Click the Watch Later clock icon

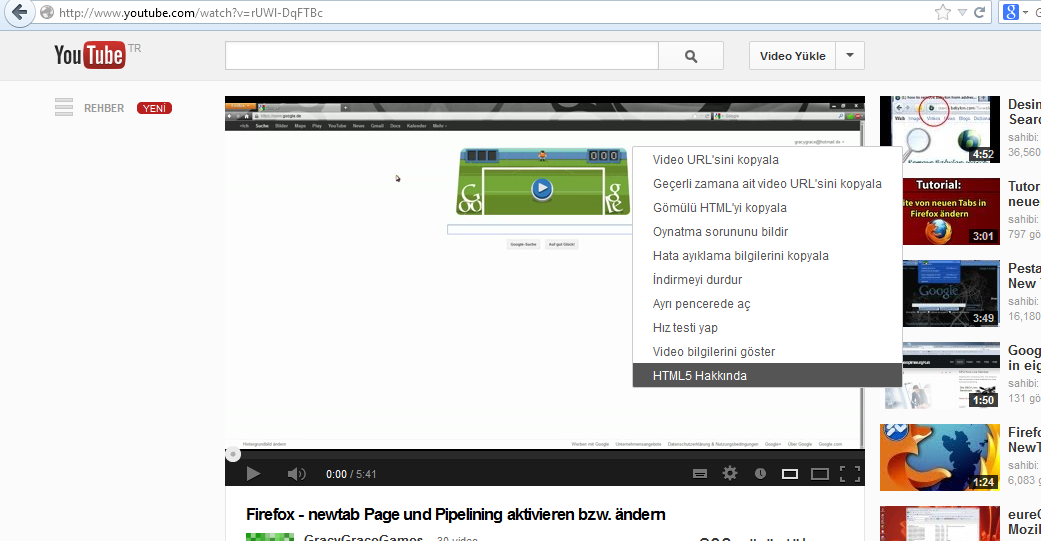760,474
